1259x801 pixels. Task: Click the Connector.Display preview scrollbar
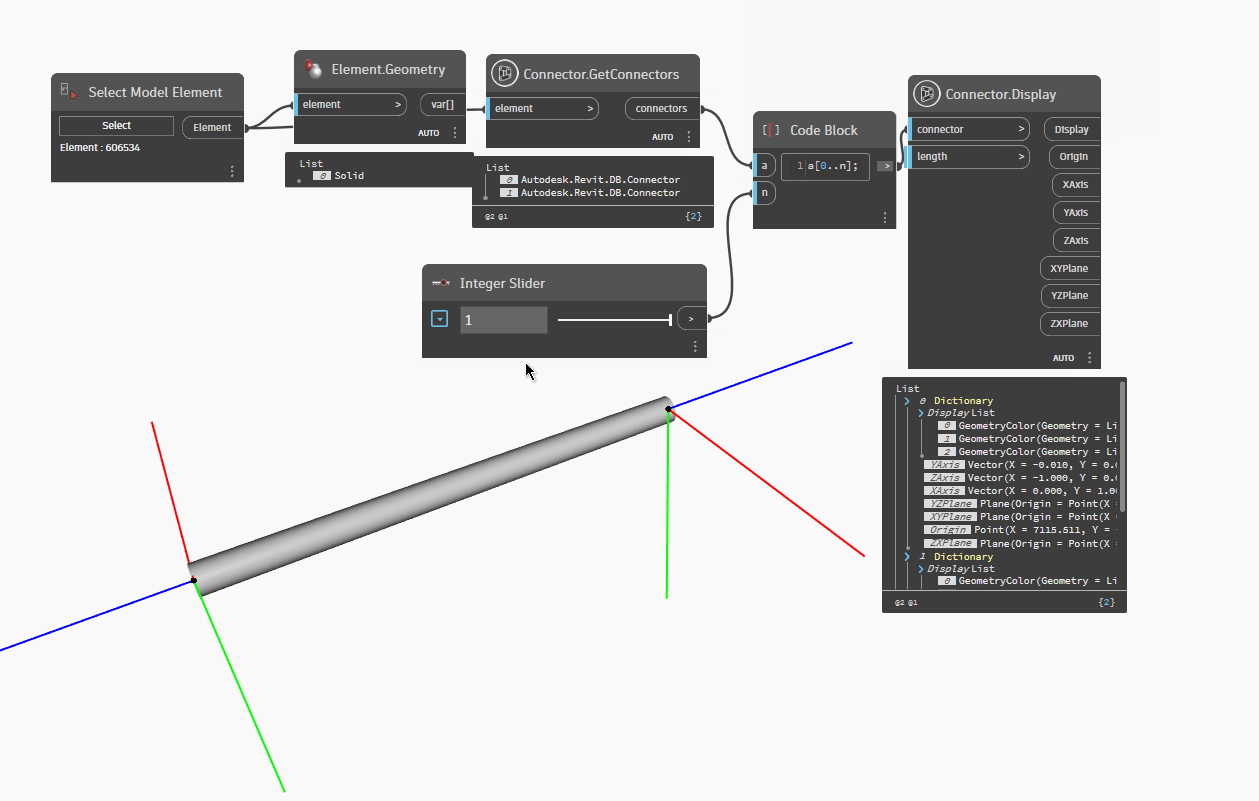pos(1122,445)
